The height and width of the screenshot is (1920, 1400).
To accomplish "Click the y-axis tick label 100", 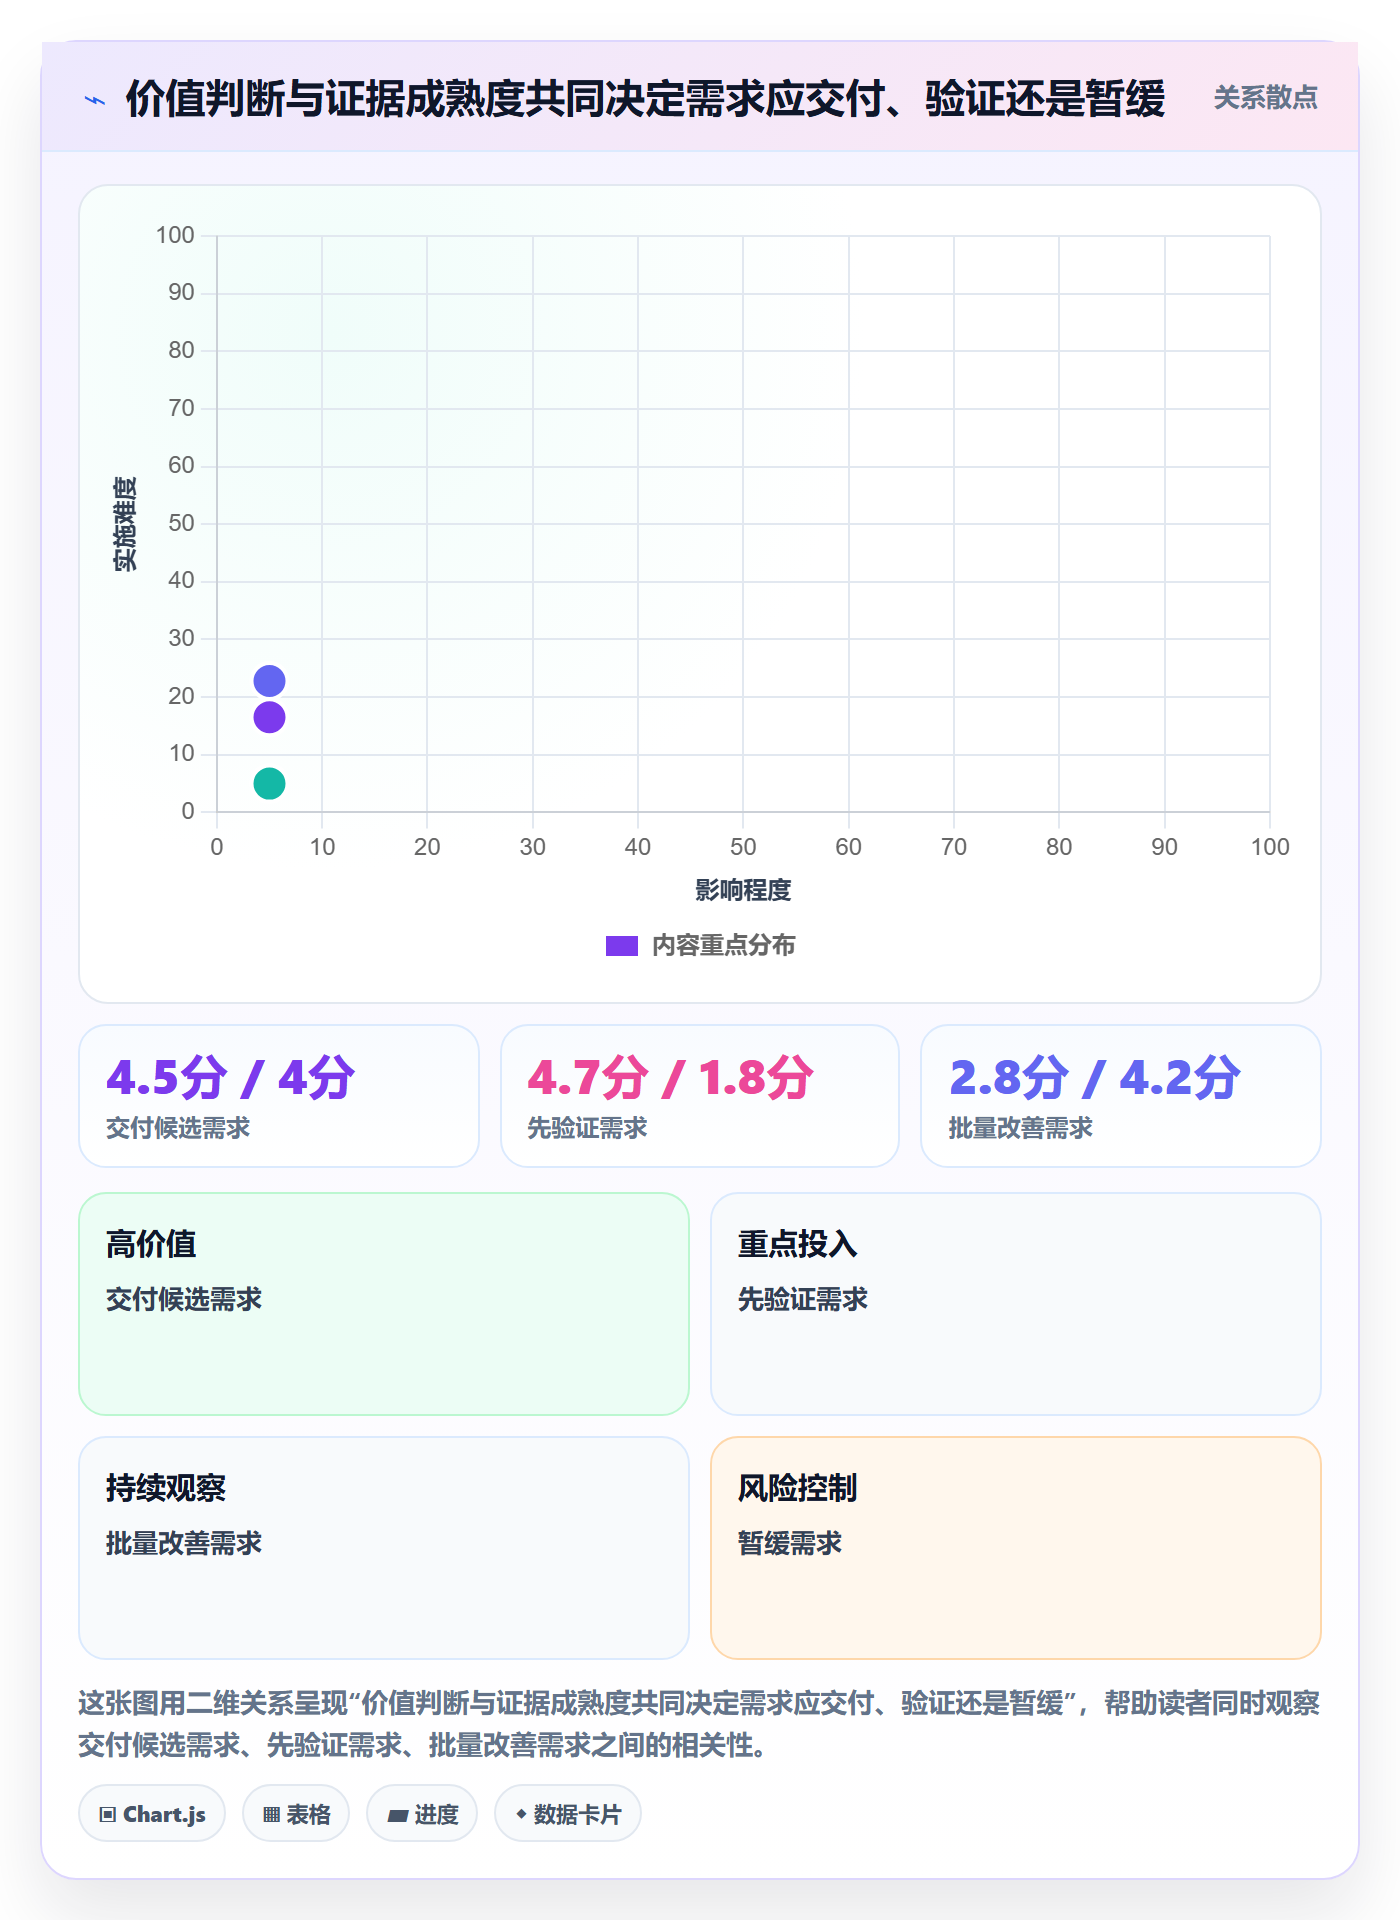I will 175,235.
